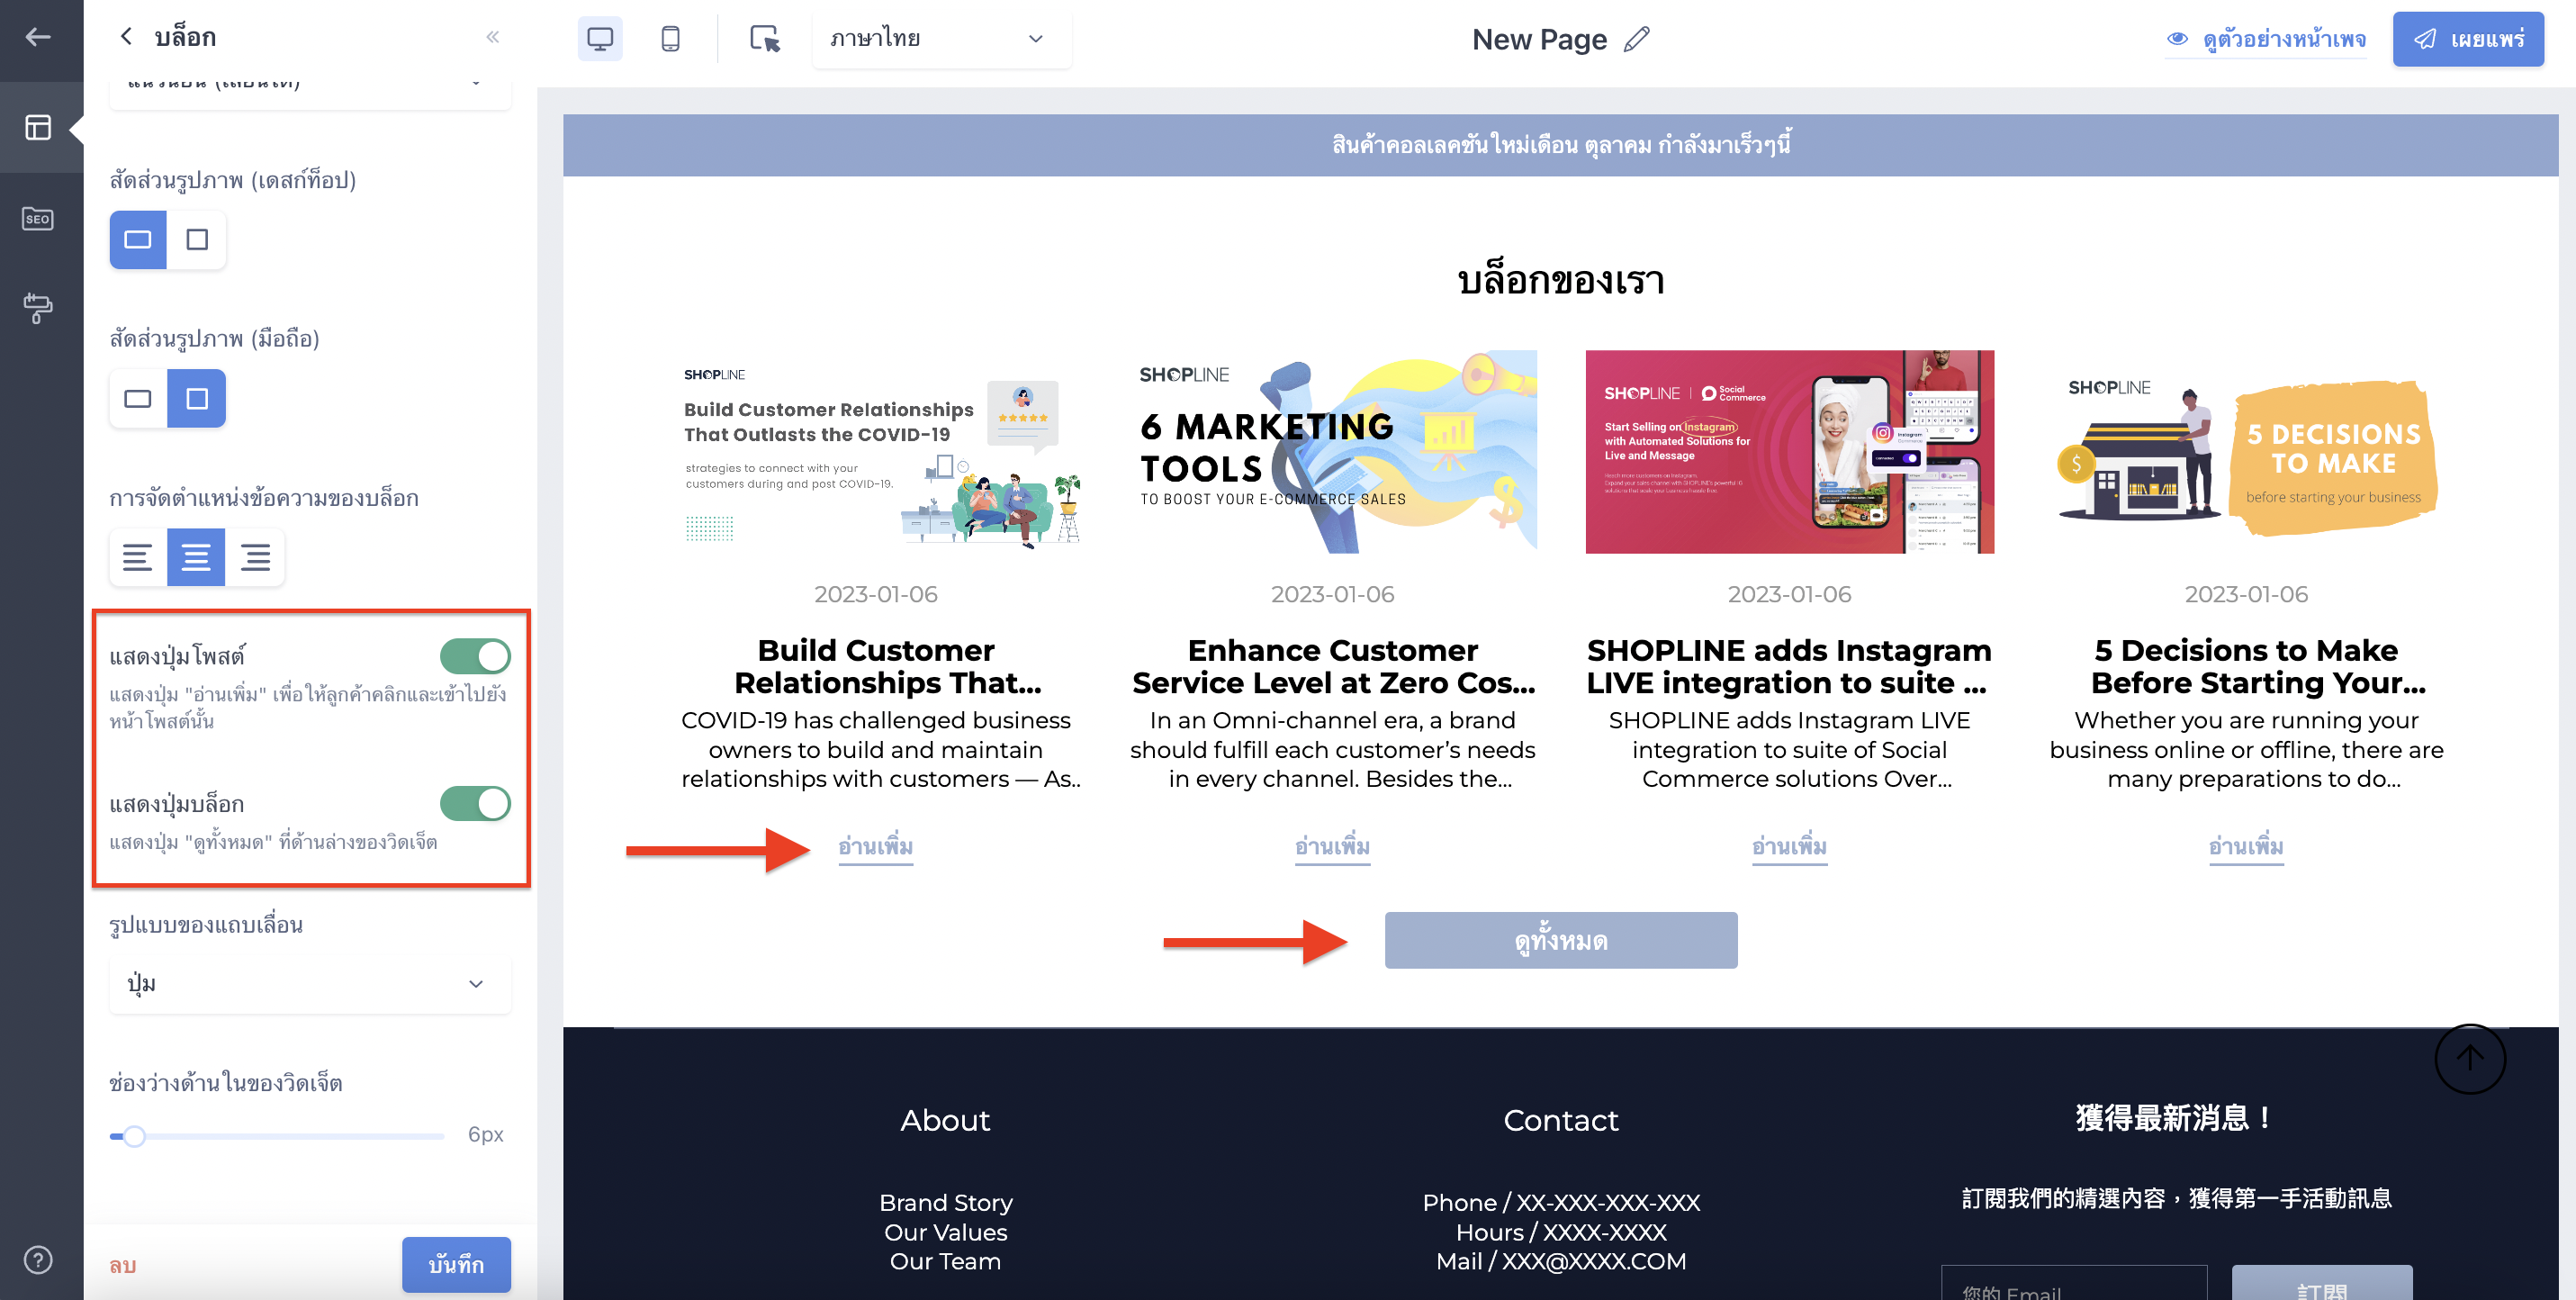Open the Instagram Social Commerce blog thumbnail
Image resolution: width=2576 pixels, height=1300 pixels.
click(x=1790, y=451)
